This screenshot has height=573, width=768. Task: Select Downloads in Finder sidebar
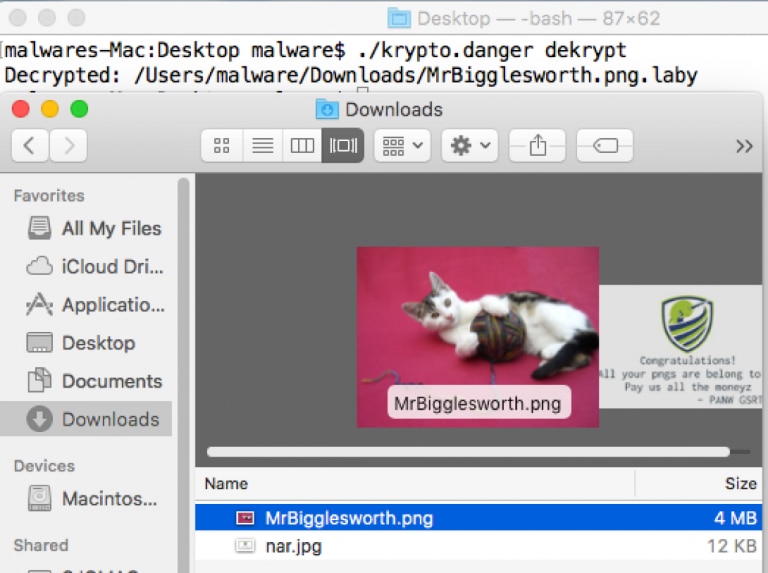pos(86,419)
